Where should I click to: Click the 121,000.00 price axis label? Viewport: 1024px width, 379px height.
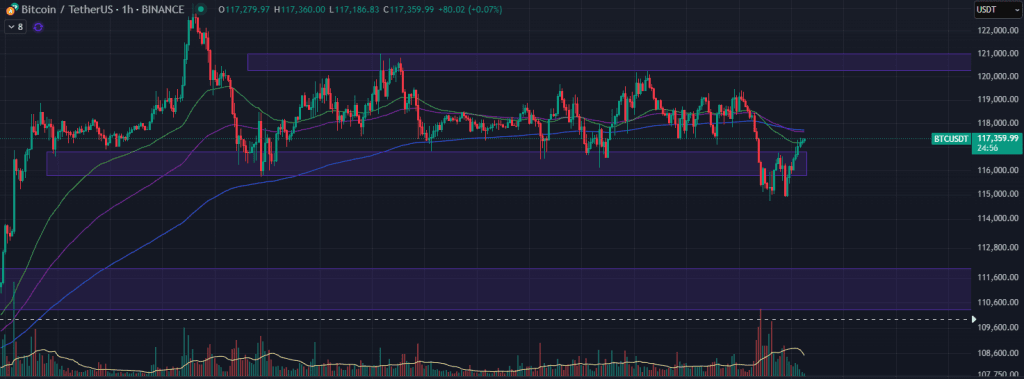pyautogui.click(x=999, y=54)
